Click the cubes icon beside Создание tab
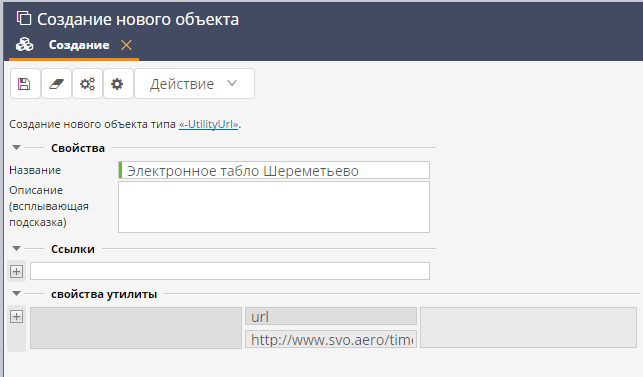The width and height of the screenshot is (643, 377). [25, 44]
